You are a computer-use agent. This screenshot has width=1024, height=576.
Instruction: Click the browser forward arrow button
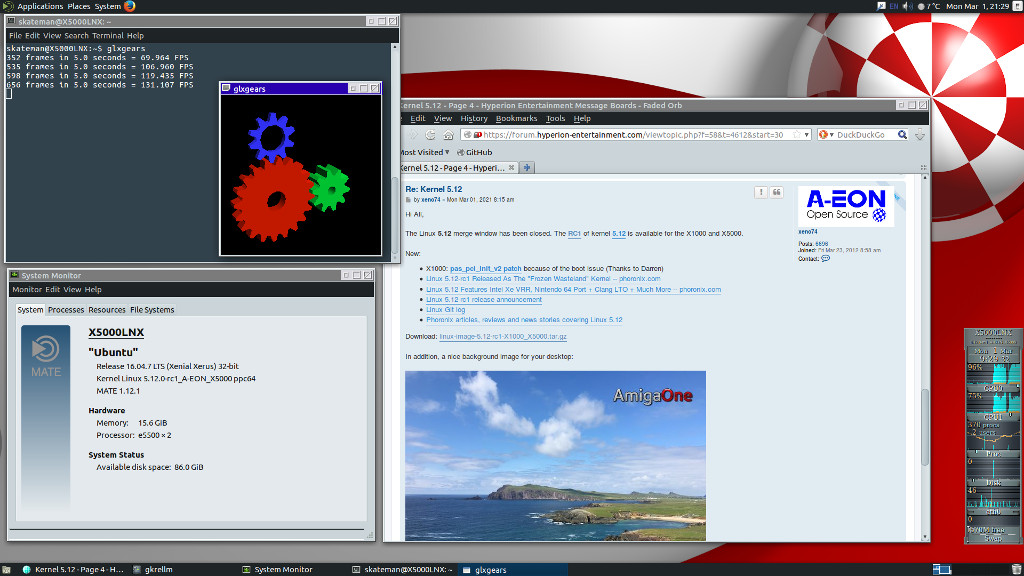coord(413,135)
